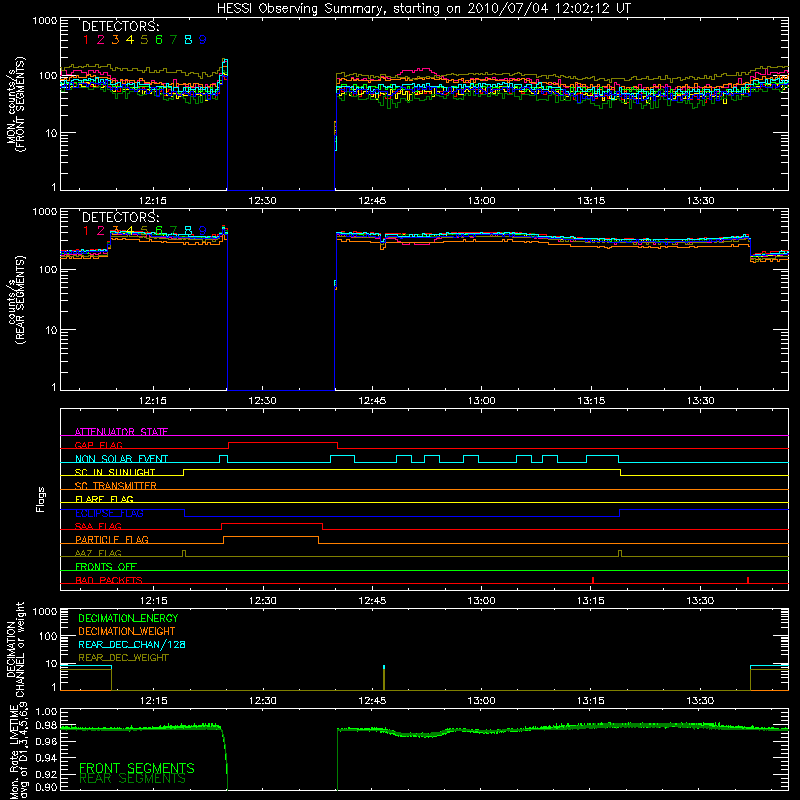Click the REAR_DEC_CHAN/128 legend entry
Viewport: 800px width, 800px height.
[132, 645]
